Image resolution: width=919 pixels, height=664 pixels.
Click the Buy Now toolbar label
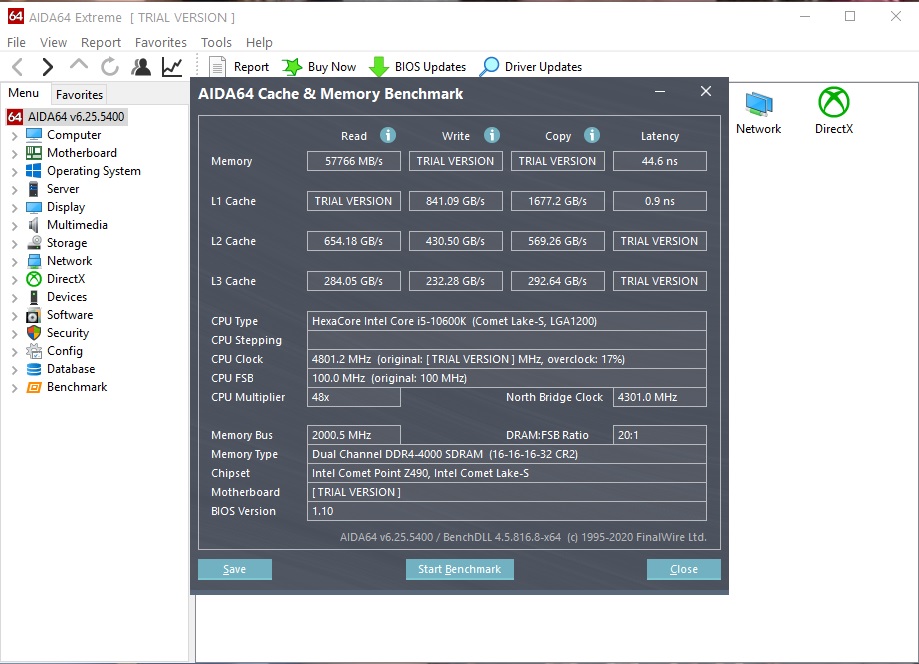tap(332, 67)
